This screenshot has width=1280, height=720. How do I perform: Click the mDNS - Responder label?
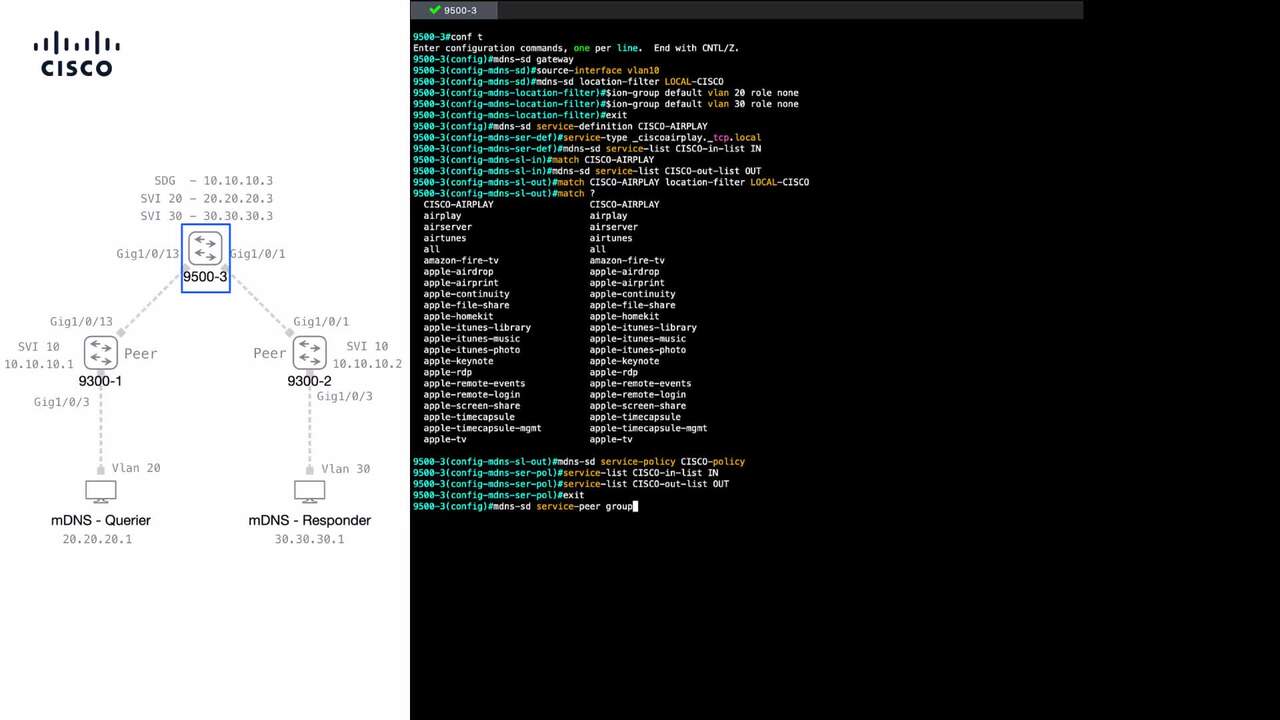[310, 520]
